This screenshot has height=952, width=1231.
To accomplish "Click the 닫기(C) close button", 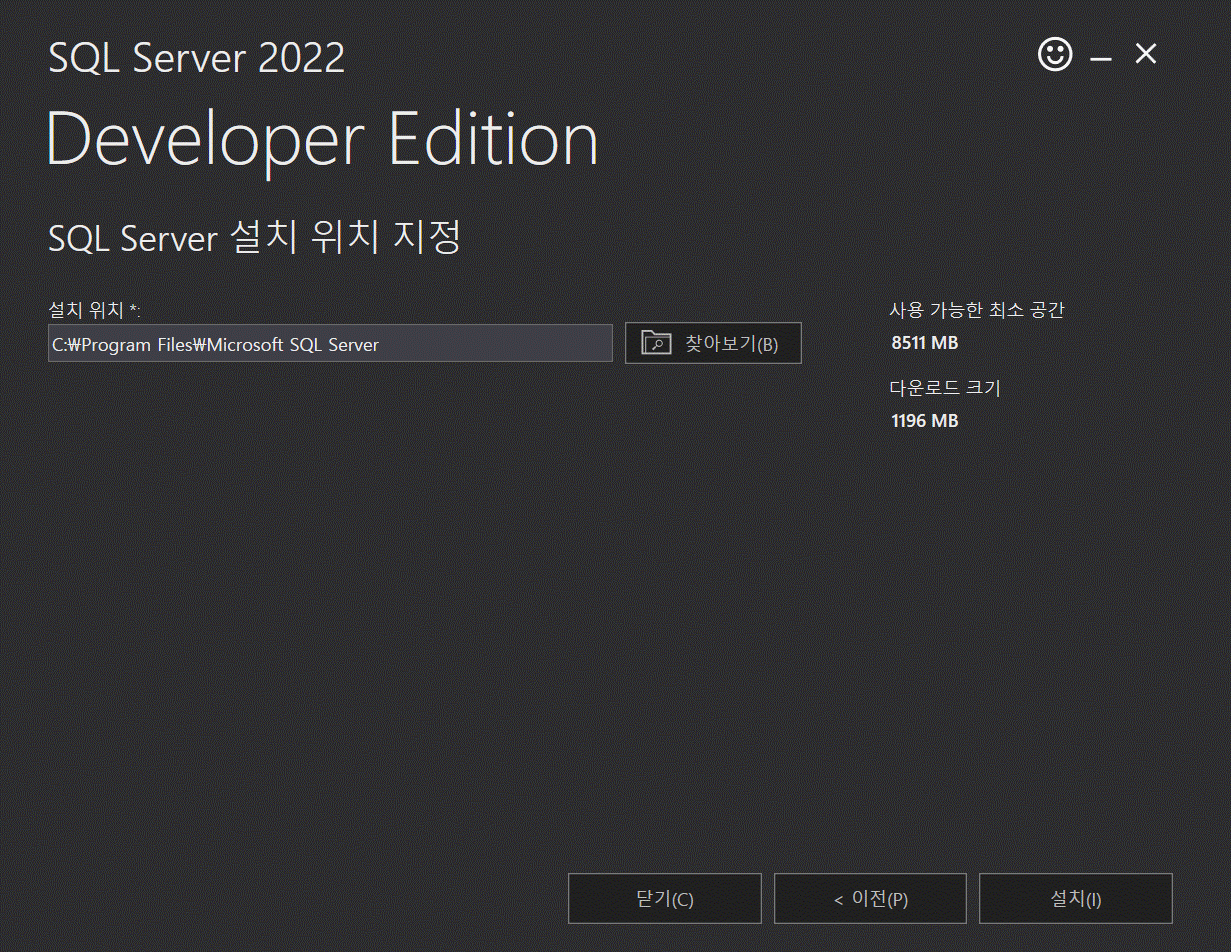I will [x=665, y=898].
